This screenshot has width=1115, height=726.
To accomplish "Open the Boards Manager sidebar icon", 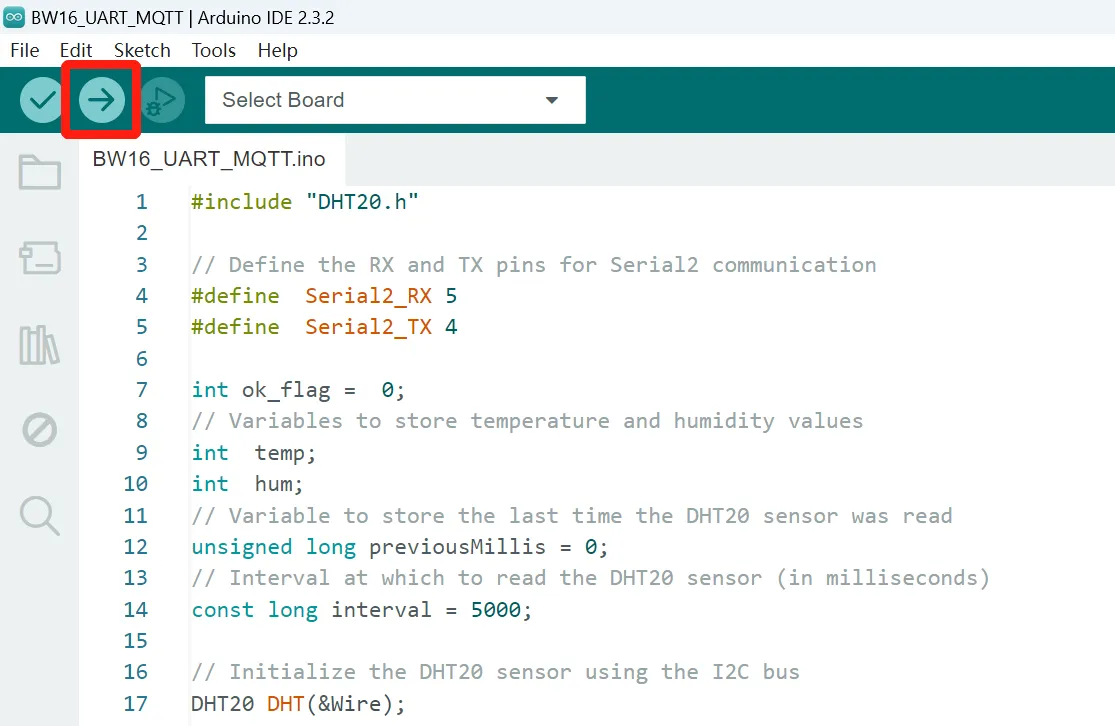I will tap(40, 258).
